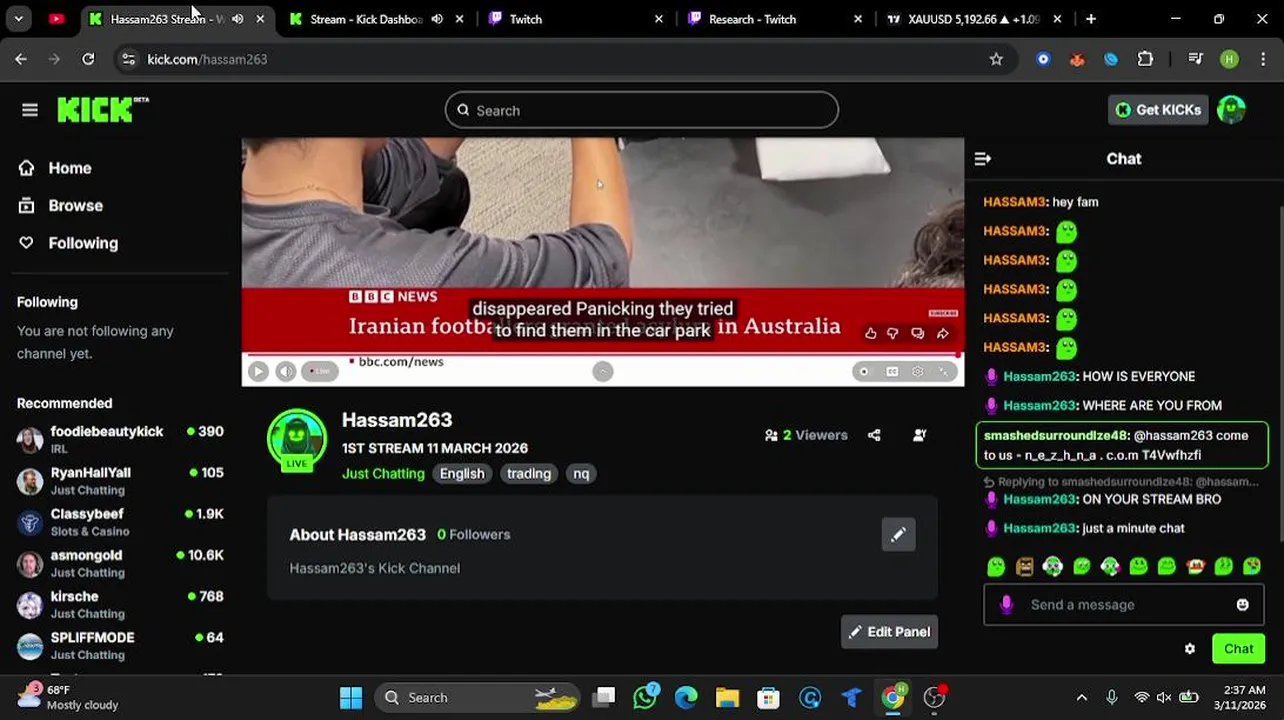Click the comments icon on the video

(918, 333)
